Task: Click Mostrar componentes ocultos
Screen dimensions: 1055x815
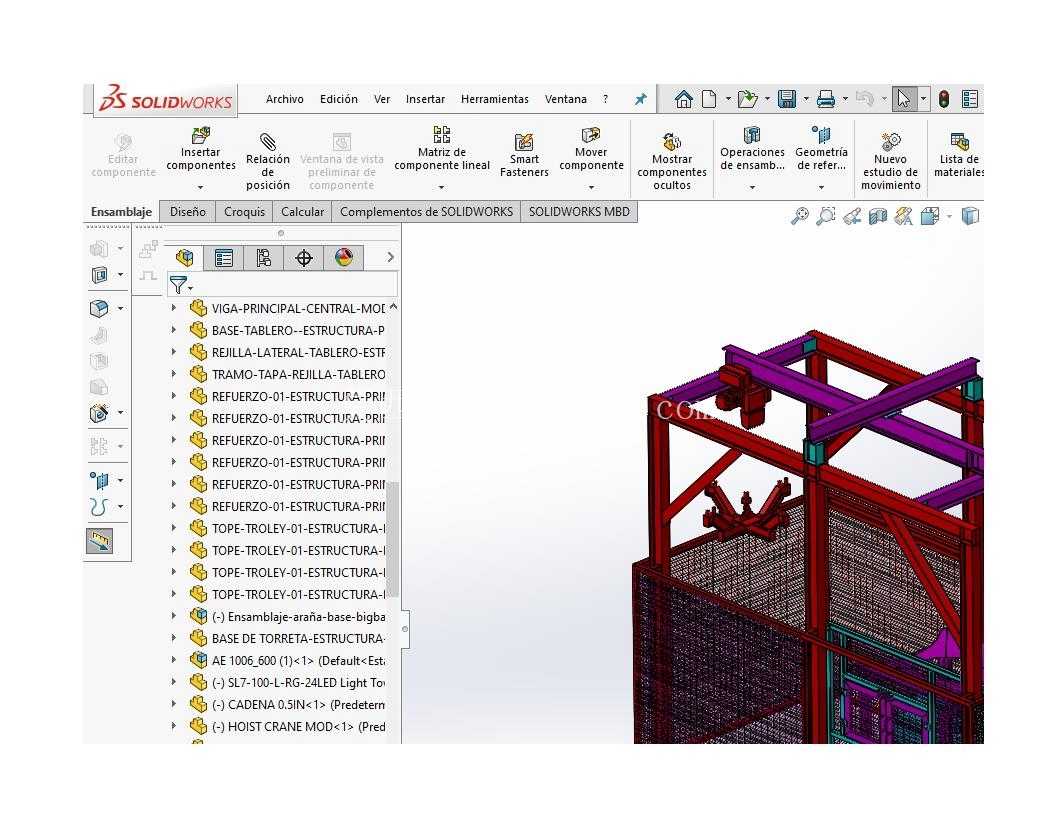Action: click(671, 162)
